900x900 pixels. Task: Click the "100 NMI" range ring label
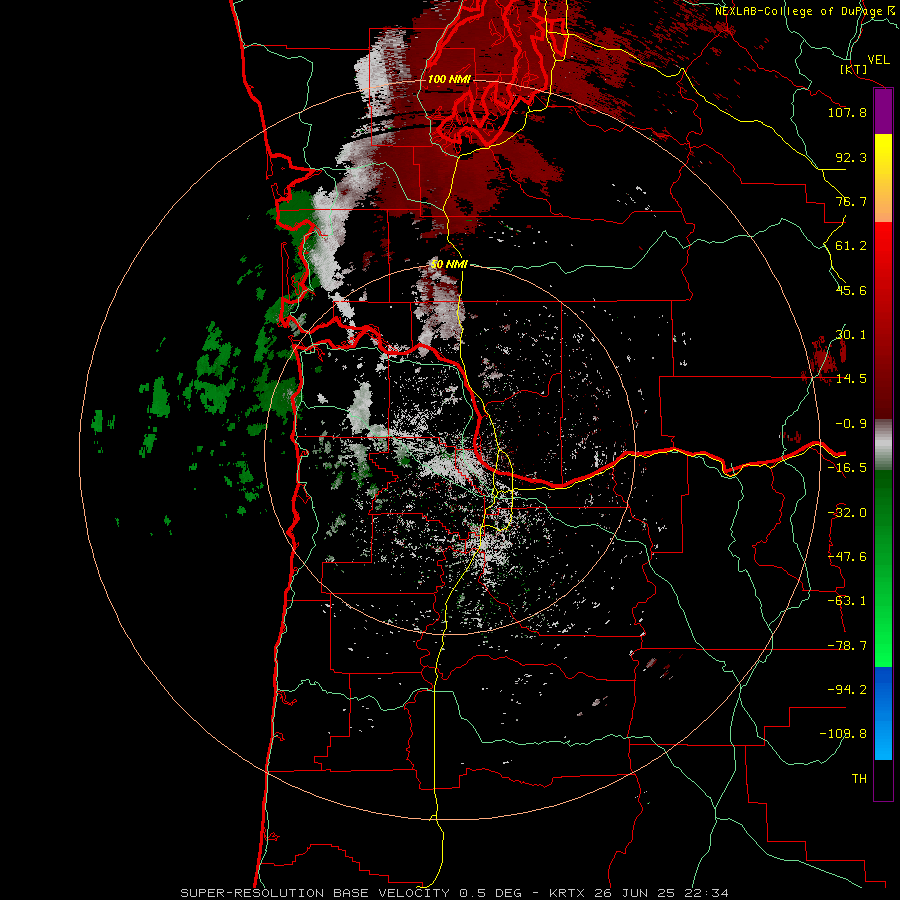point(448,79)
